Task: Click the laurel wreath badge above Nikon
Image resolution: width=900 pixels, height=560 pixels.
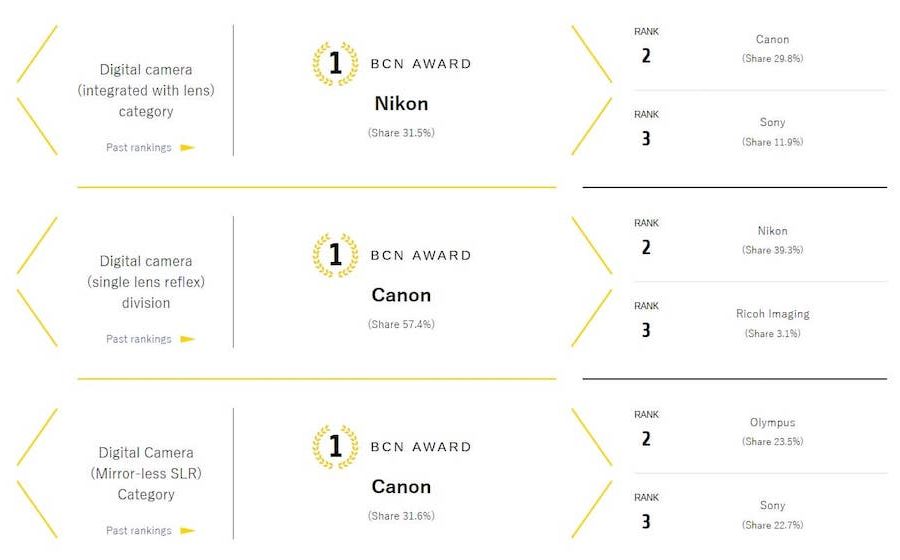Action: coord(335,63)
